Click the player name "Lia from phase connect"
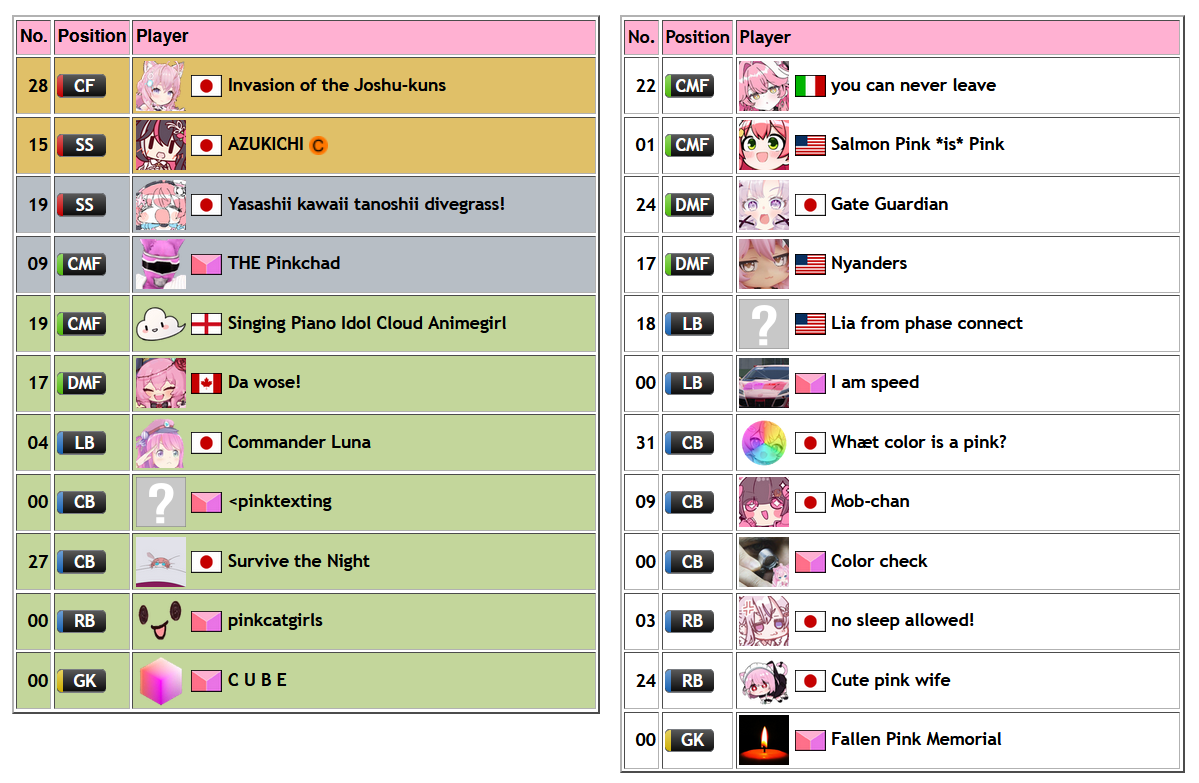 (927, 323)
